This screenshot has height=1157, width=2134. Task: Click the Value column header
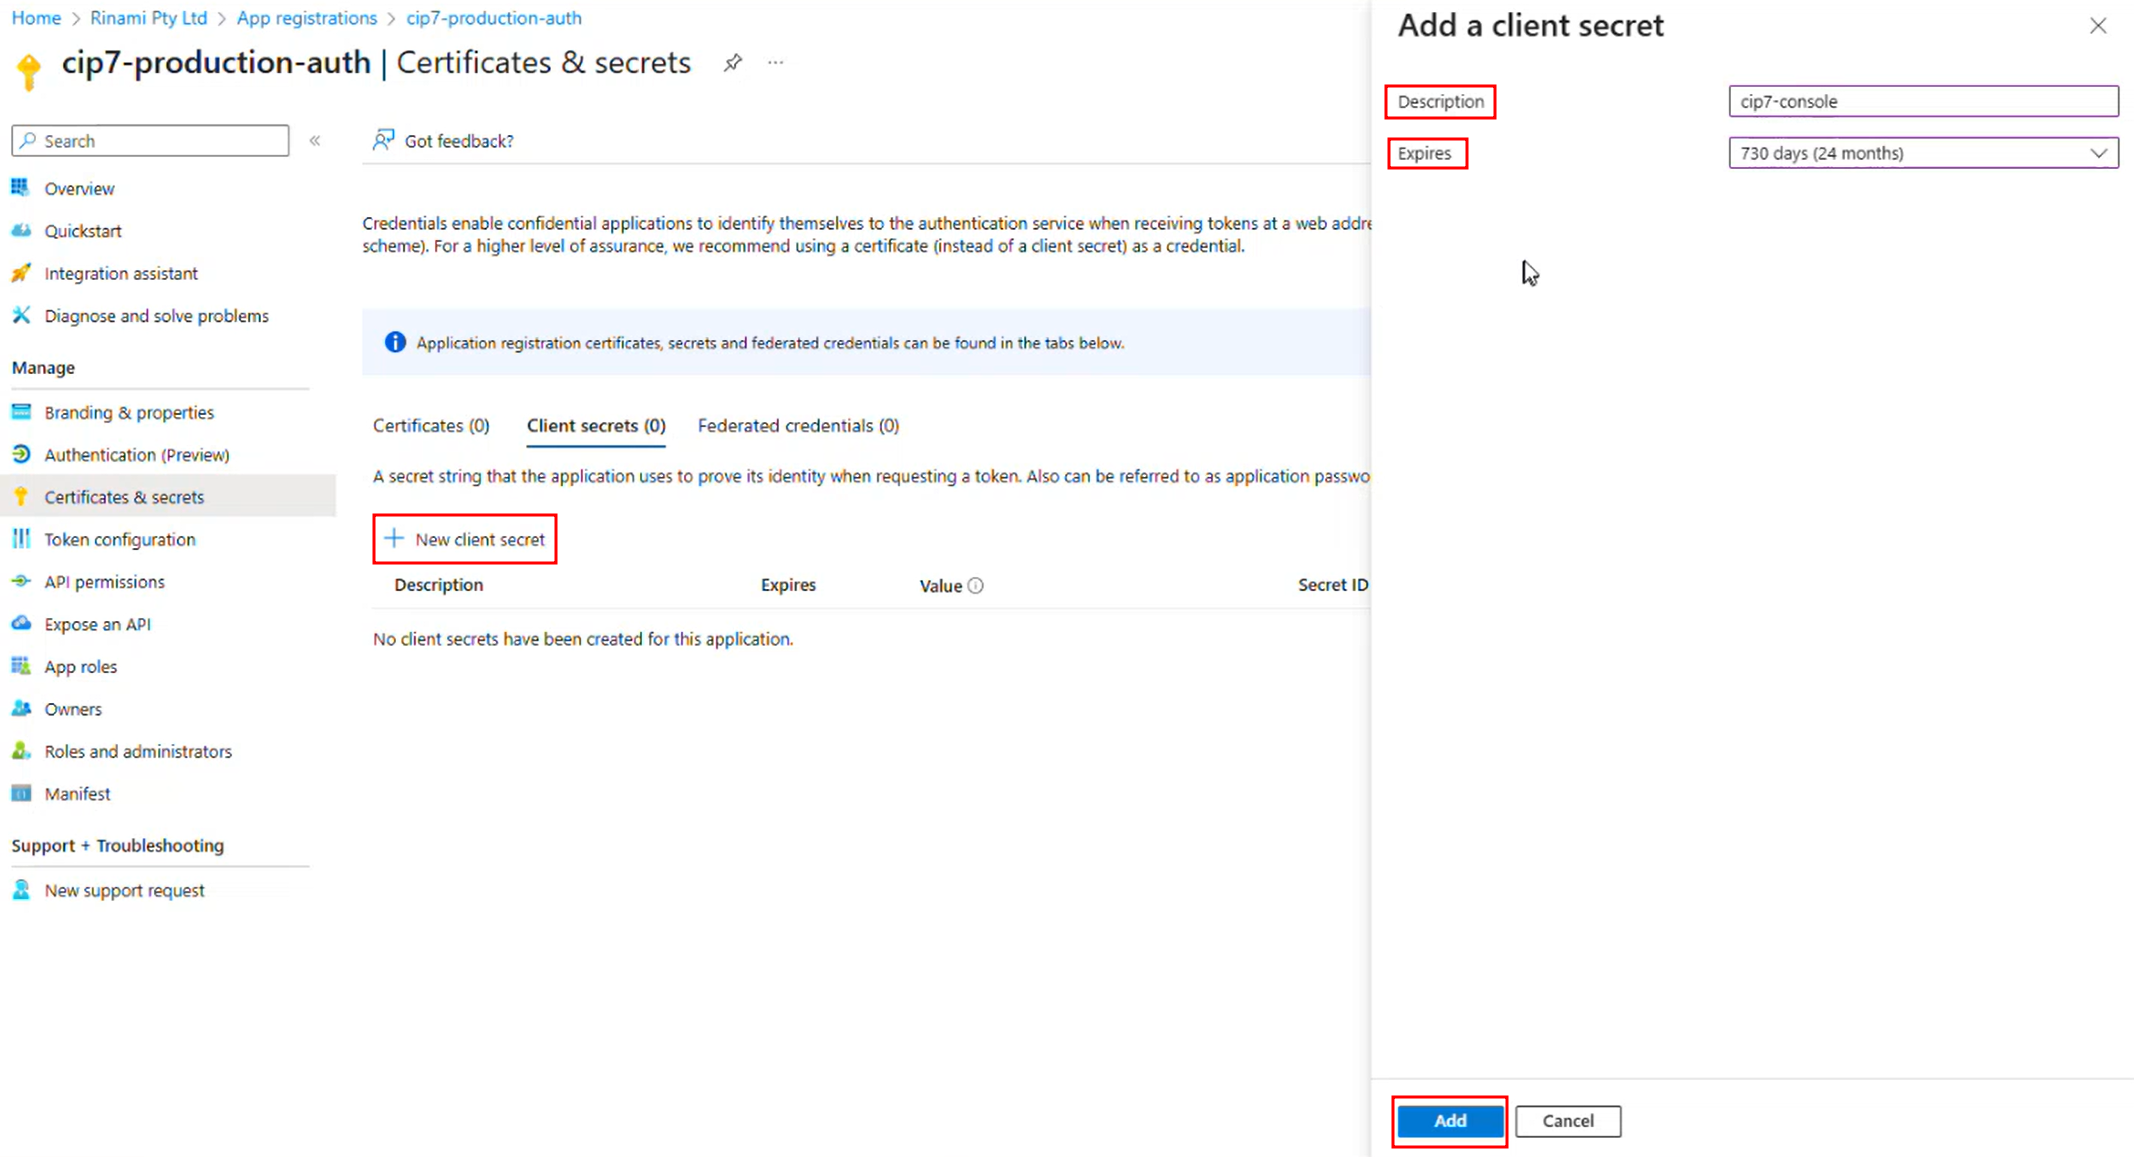(940, 586)
